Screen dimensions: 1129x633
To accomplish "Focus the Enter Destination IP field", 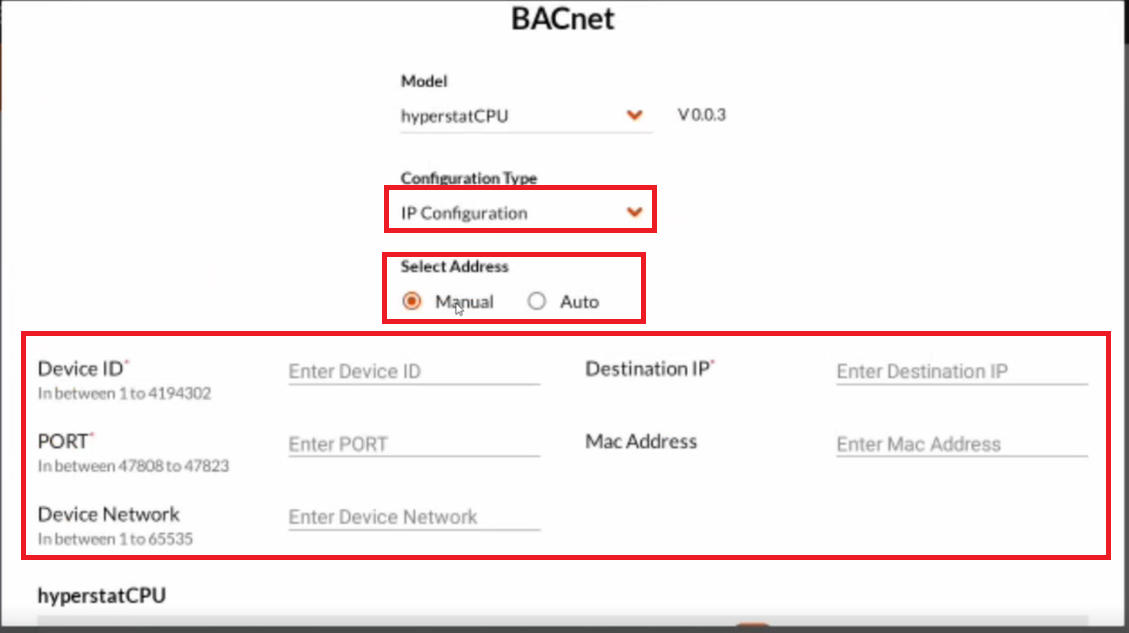I will [x=961, y=372].
